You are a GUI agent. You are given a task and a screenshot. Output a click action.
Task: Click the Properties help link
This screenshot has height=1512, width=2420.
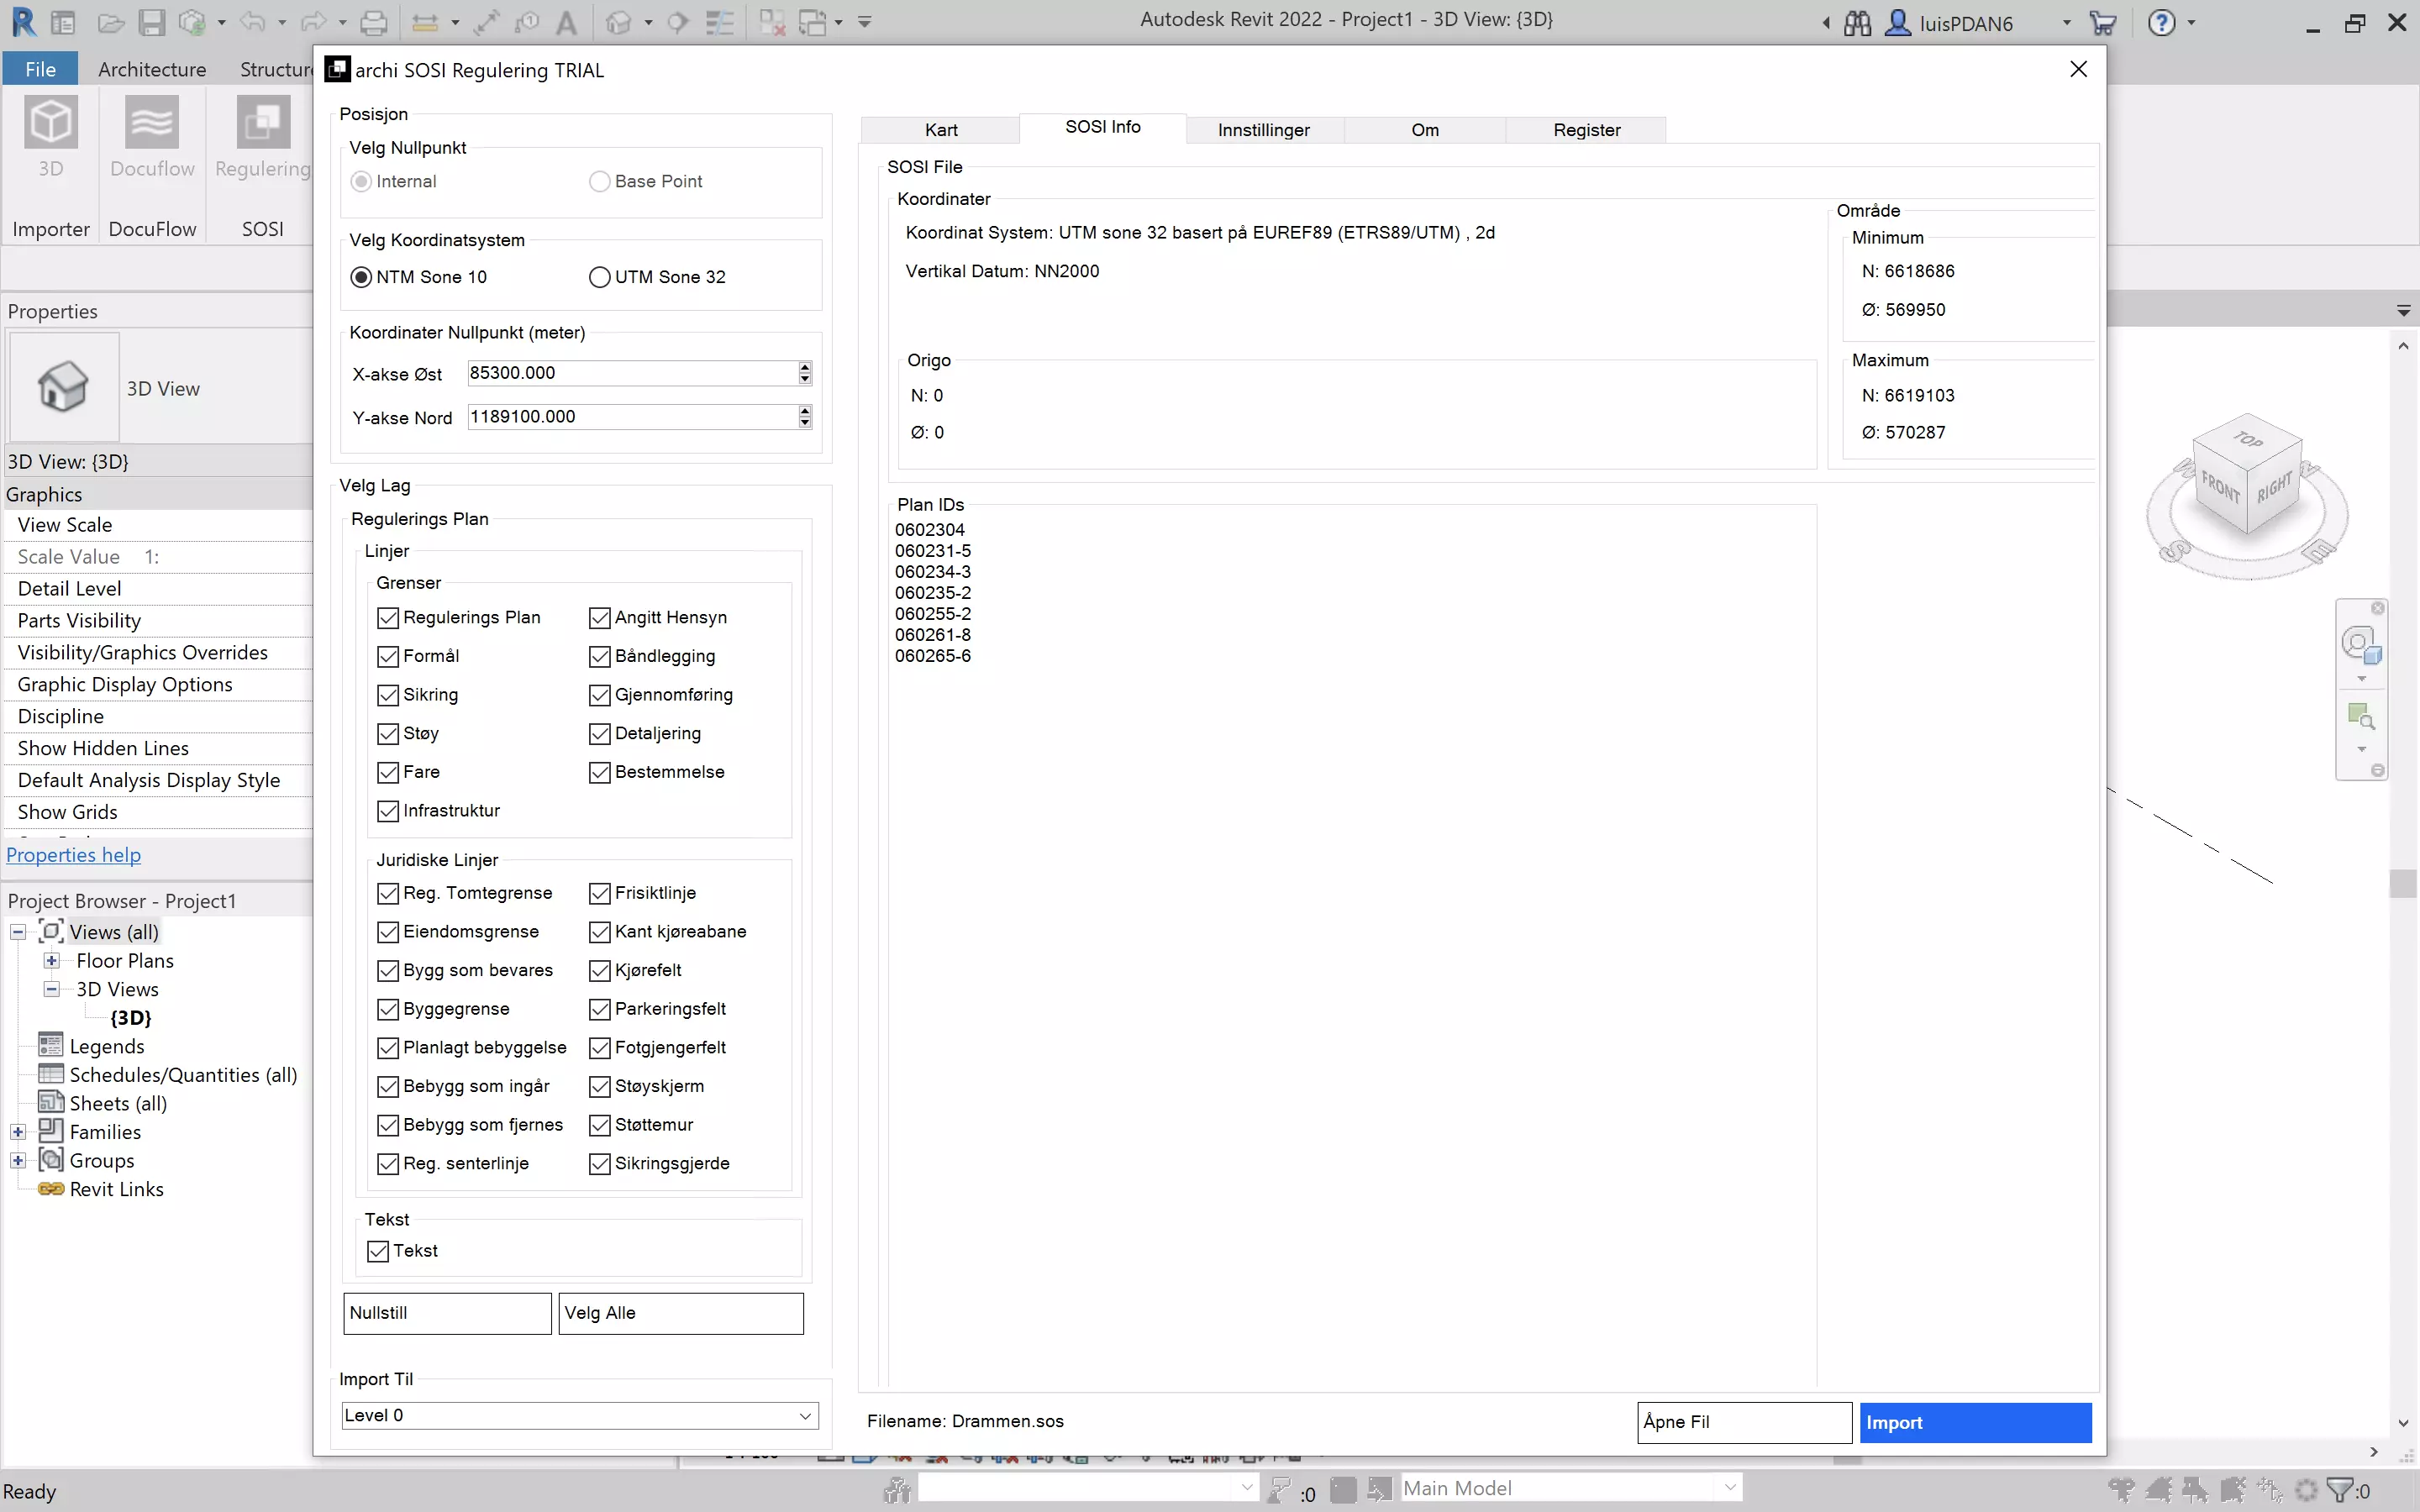coord(73,855)
